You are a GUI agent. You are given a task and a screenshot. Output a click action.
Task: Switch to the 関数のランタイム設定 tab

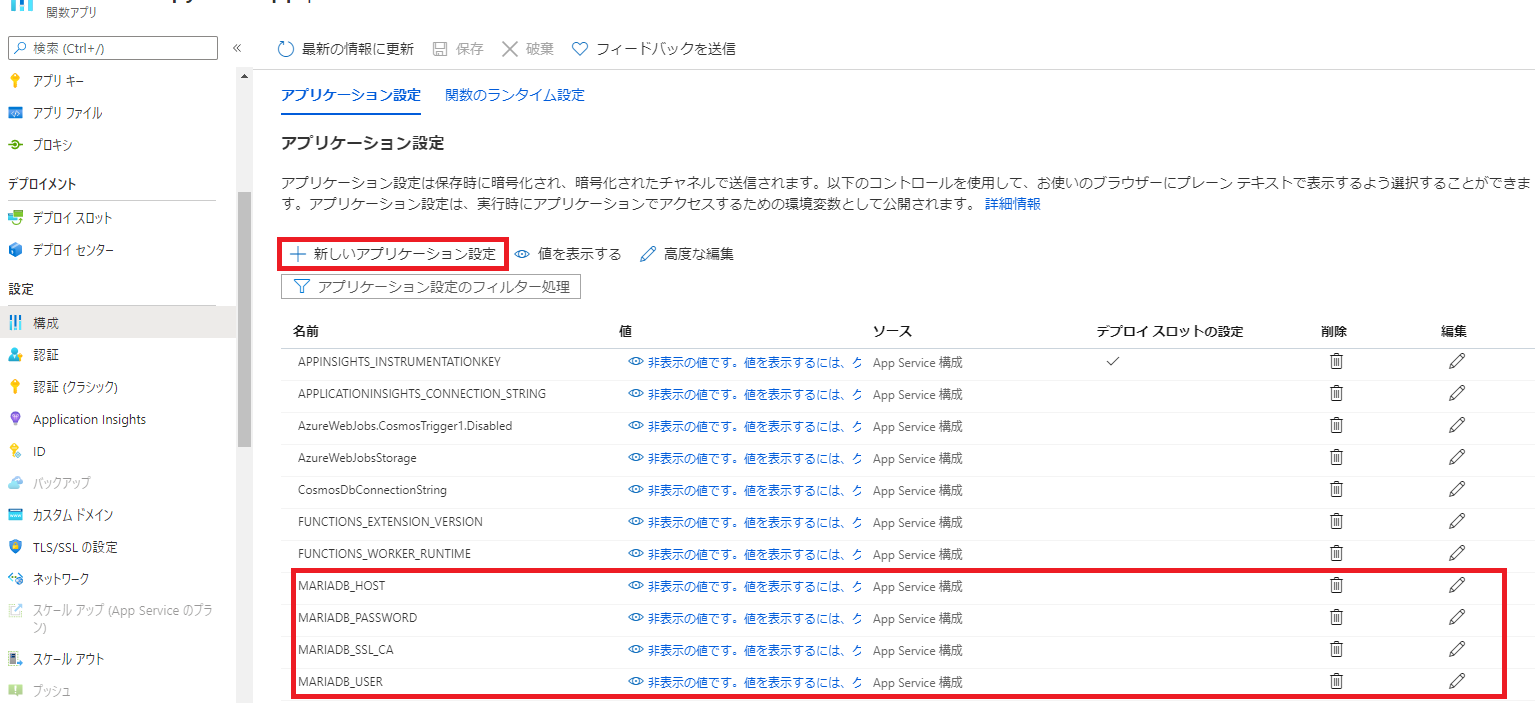(515, 94)
